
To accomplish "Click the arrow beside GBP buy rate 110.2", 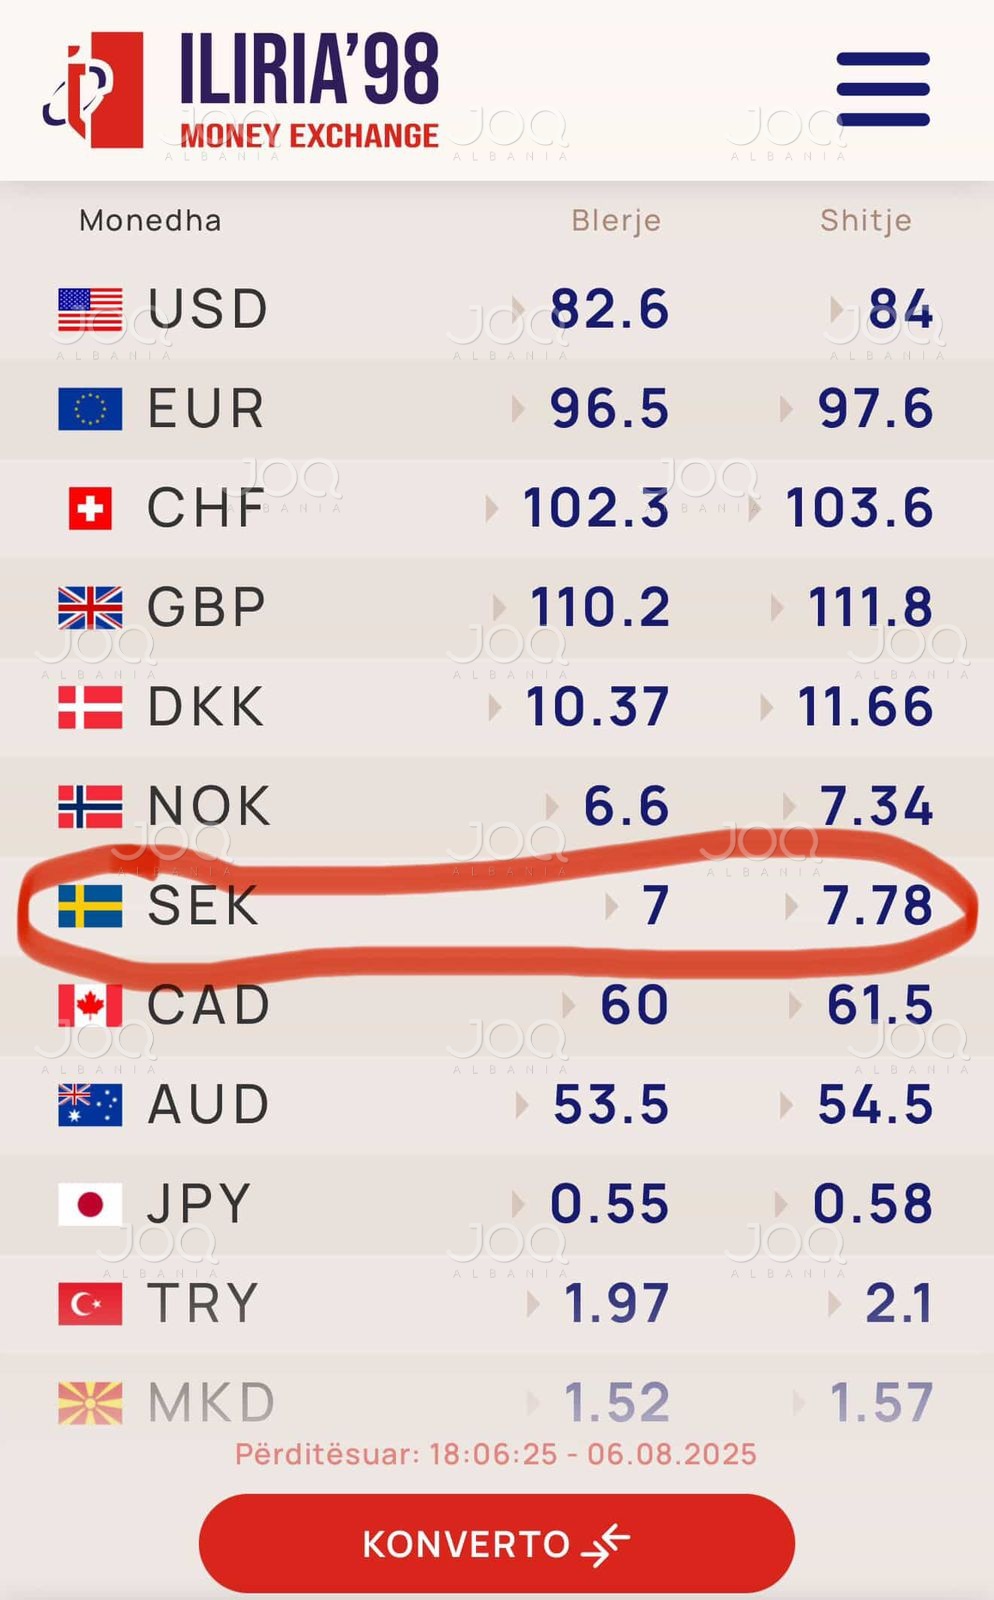I will [x=498, y=607].
